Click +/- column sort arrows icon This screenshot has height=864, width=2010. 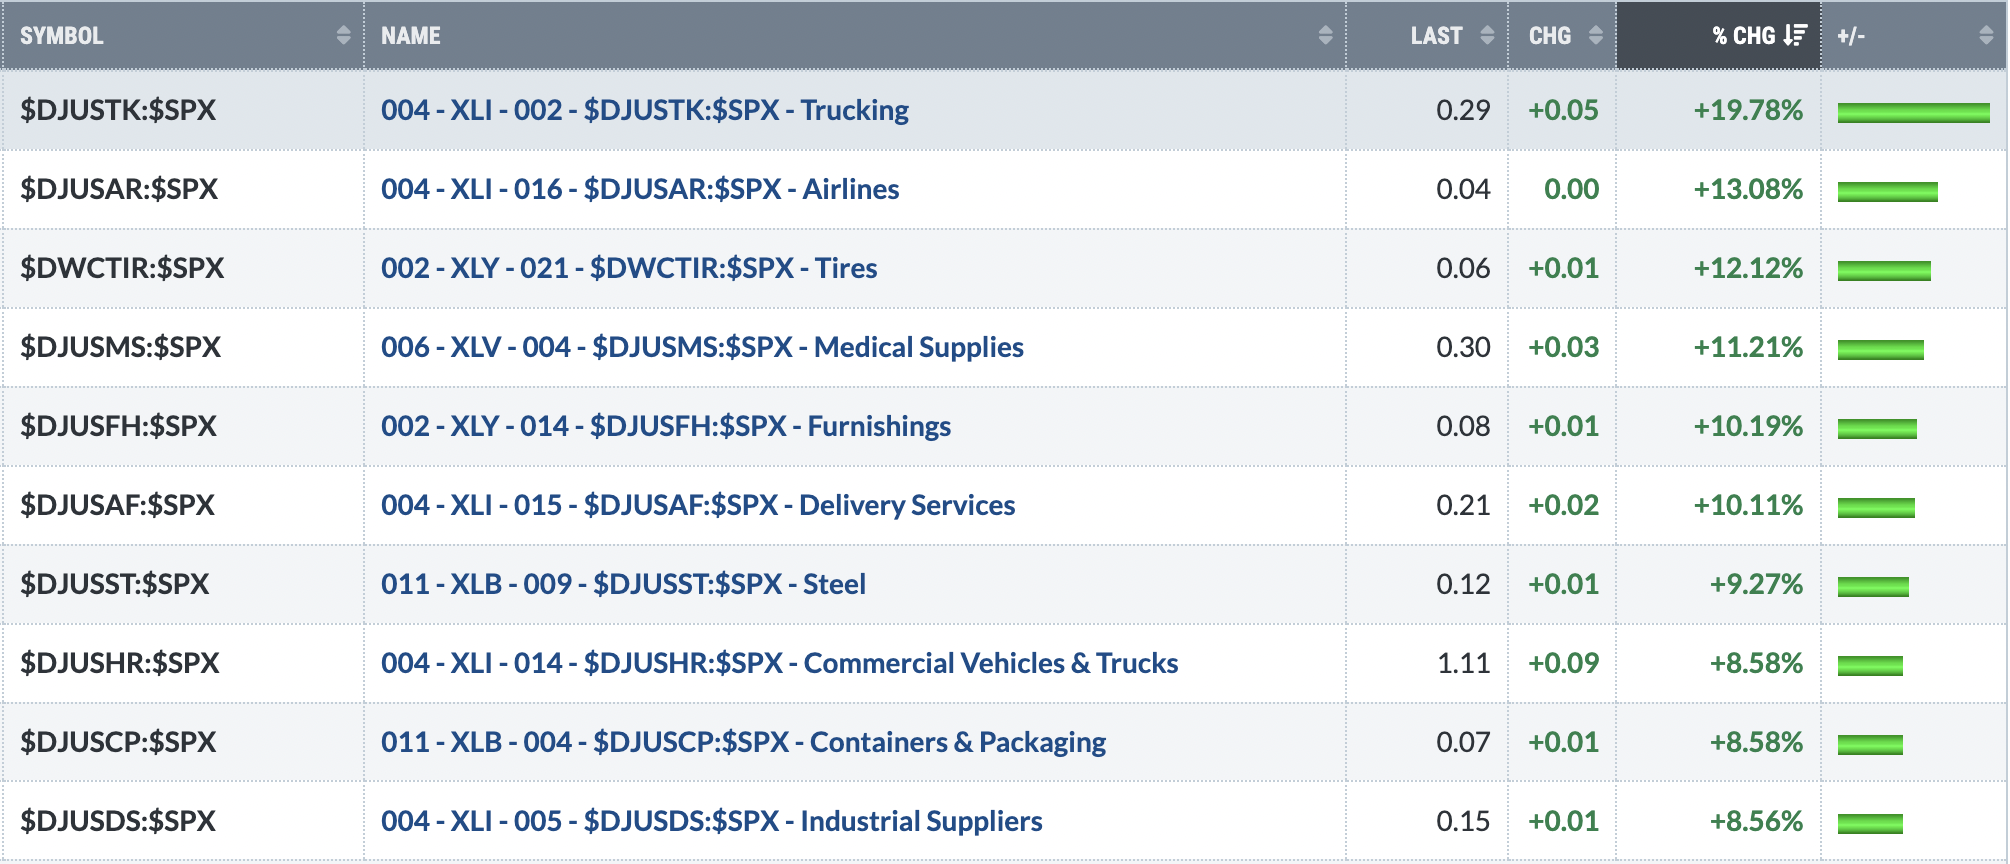pos(1985,35)
